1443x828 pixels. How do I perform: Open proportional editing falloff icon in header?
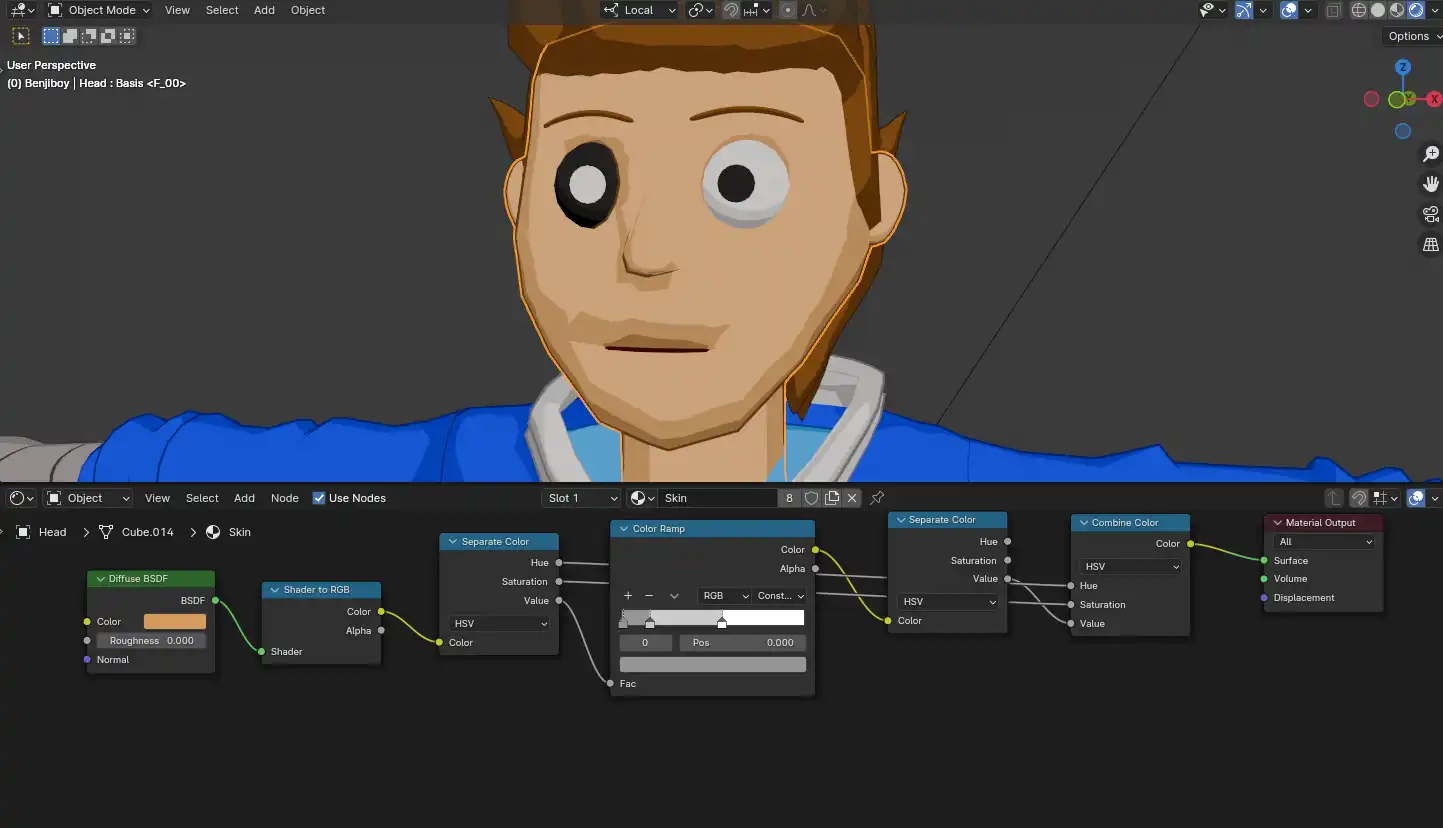pyautogui.click(x=808, y=10)
